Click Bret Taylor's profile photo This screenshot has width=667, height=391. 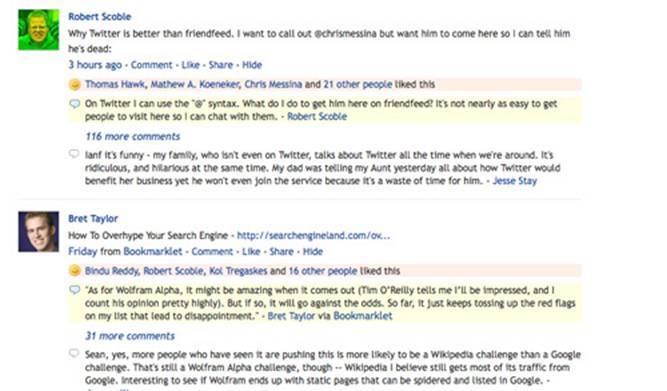click(x=38, y=231)
